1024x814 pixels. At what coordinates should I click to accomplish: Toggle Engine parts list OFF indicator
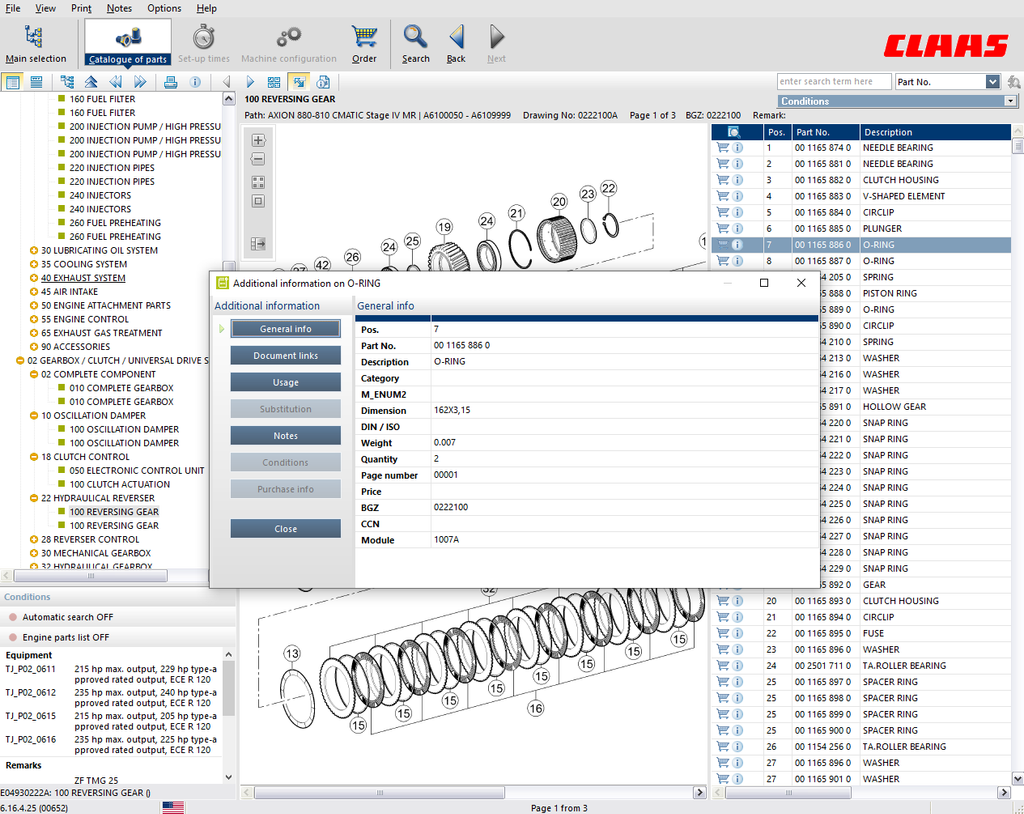[12, 638]
